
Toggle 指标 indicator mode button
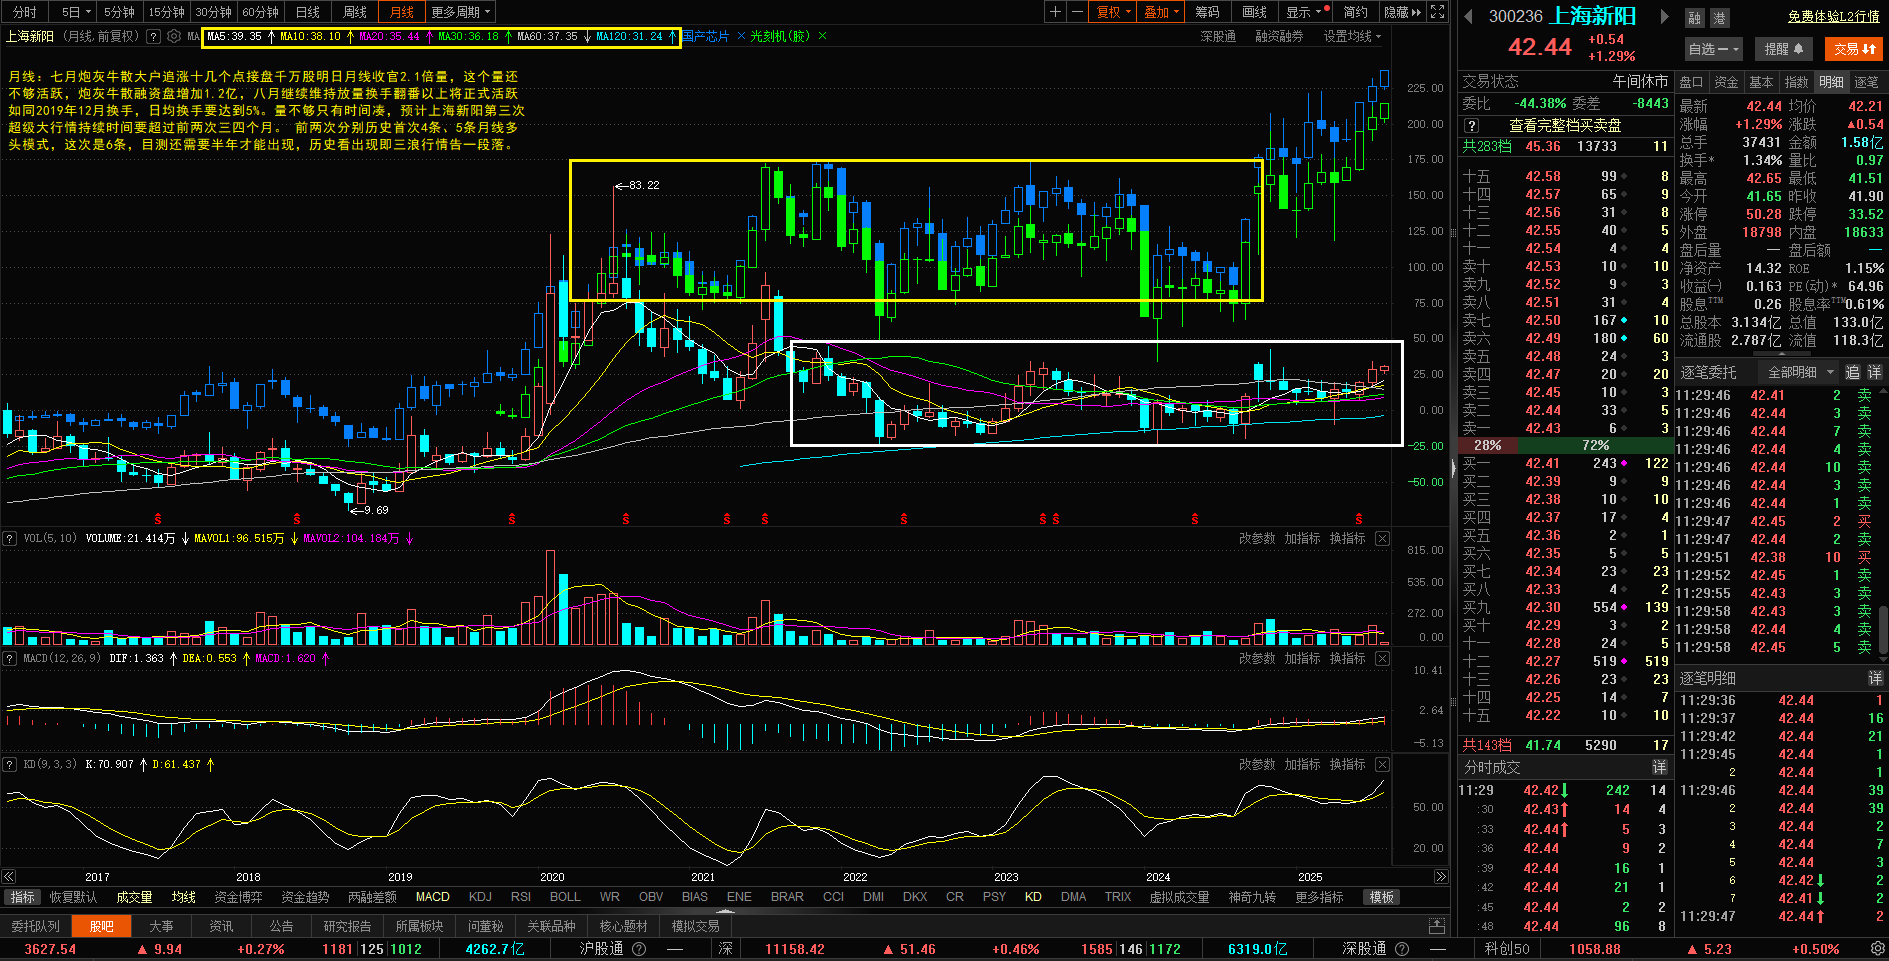[x=22, y=897]
